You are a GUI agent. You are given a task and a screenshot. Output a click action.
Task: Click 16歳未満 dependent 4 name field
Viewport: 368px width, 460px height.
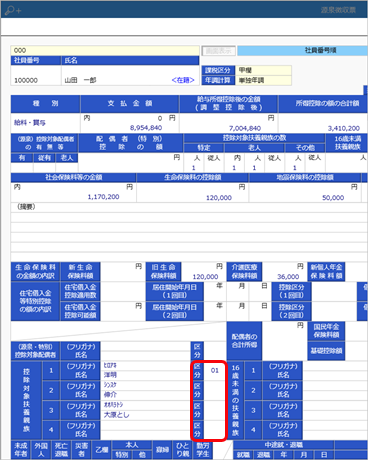pyautogui.click(x=335, y=430)
